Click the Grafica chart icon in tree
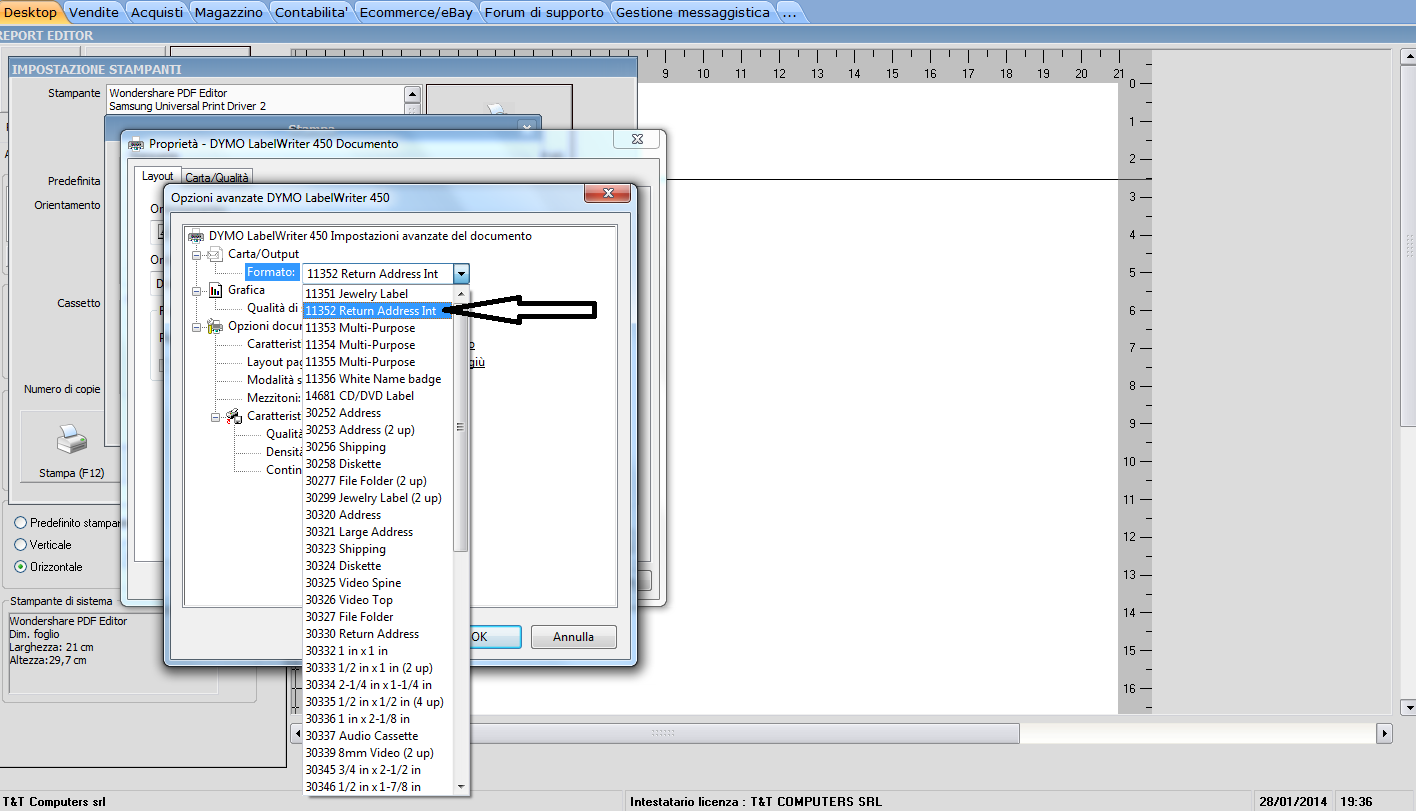The height and width of the screenshot is (811, 1416). coord(215,290)
